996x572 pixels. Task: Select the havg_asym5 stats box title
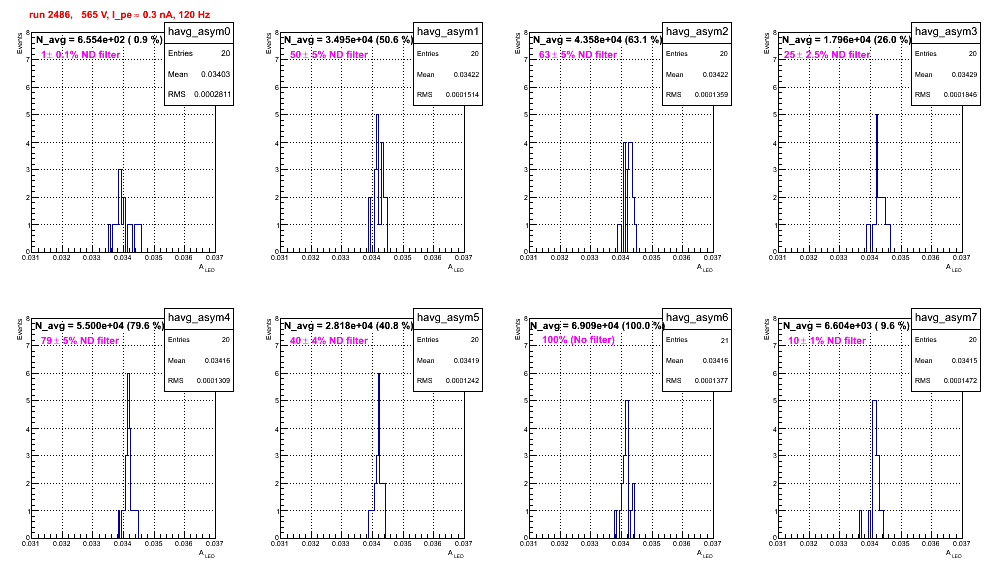click(448, 317)
